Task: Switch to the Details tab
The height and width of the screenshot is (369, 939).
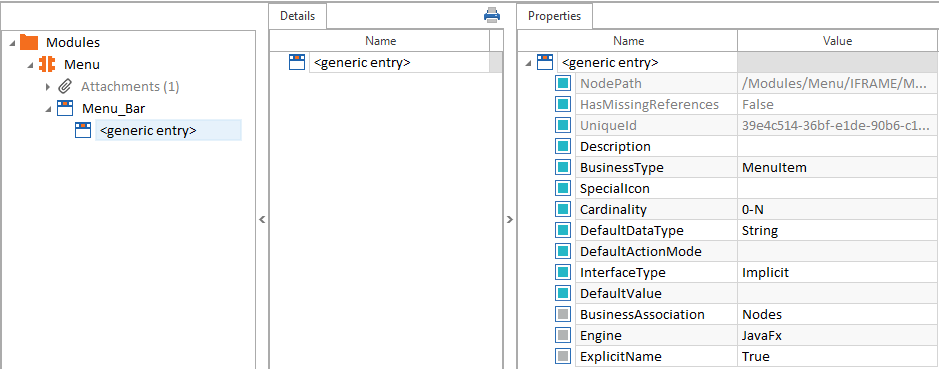Action: pyautogui.click(x=298, y=16)
